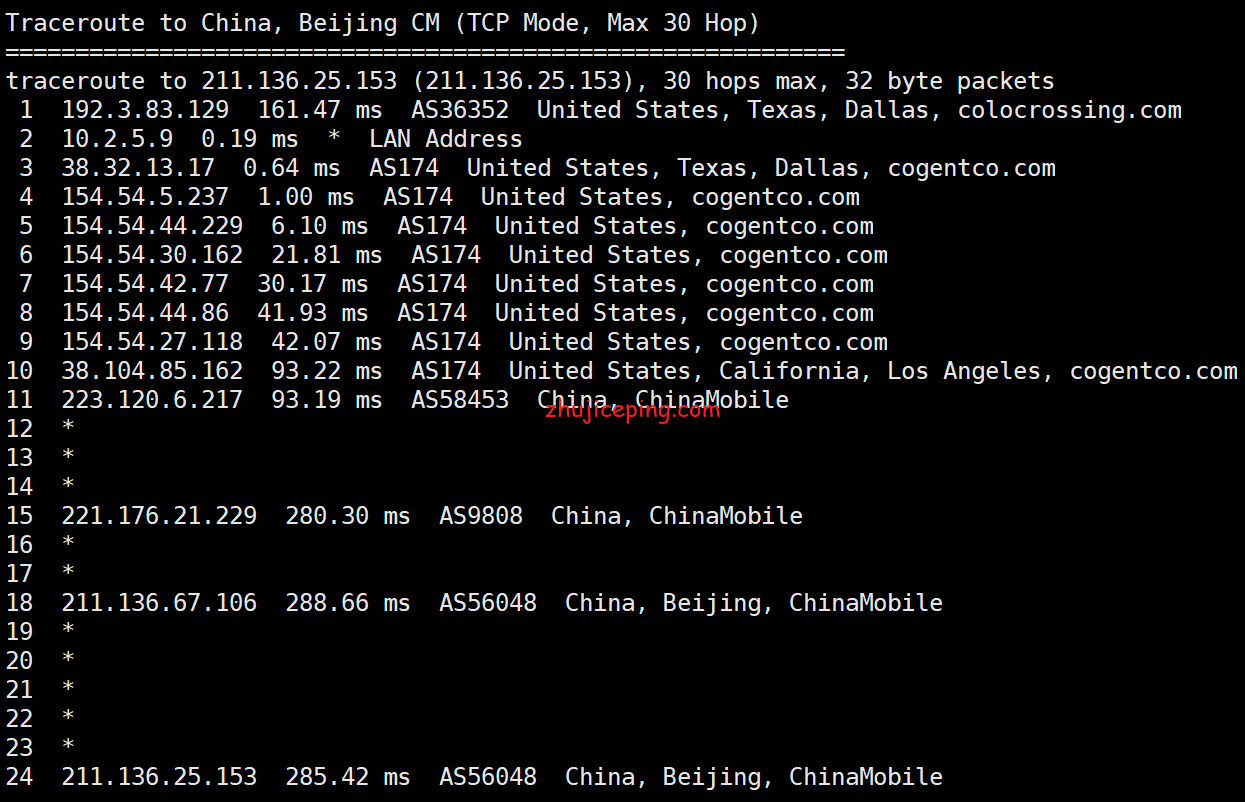Click the colocrossing.com text
This screenshot has width=1245, height=802.
tap(1070, 110)
